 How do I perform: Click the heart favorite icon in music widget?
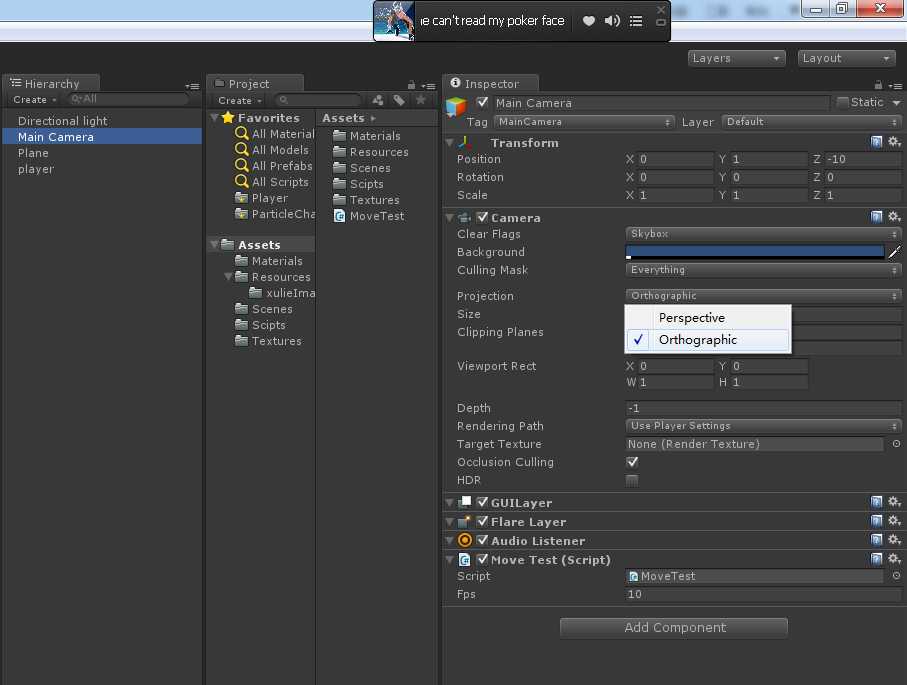click(588, 21)
